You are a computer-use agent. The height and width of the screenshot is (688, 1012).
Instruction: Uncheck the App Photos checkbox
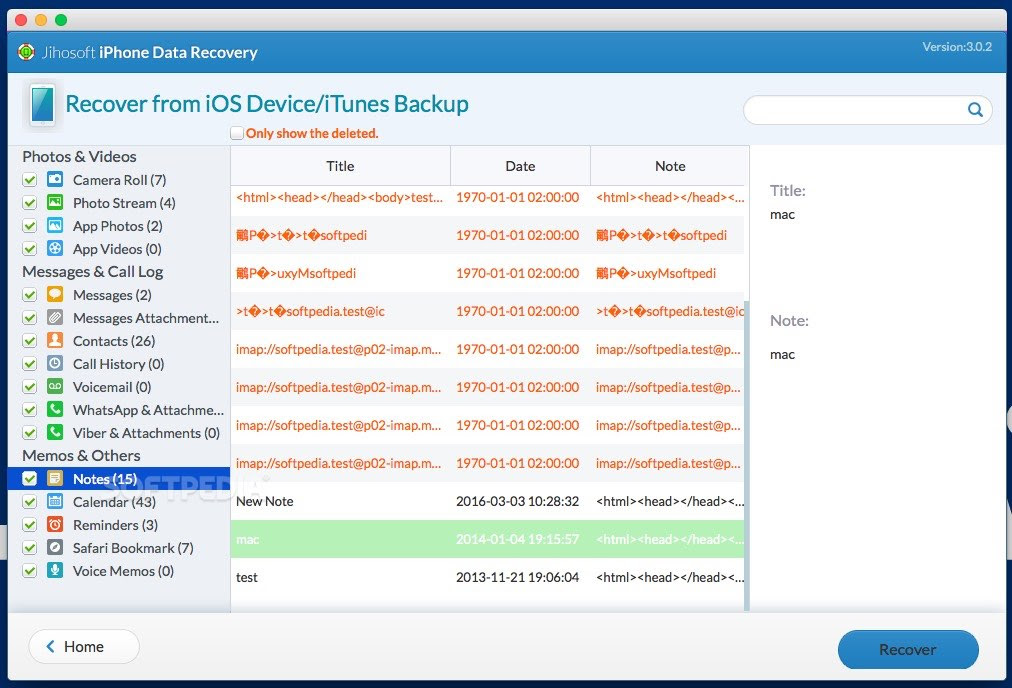pos(30,226)
